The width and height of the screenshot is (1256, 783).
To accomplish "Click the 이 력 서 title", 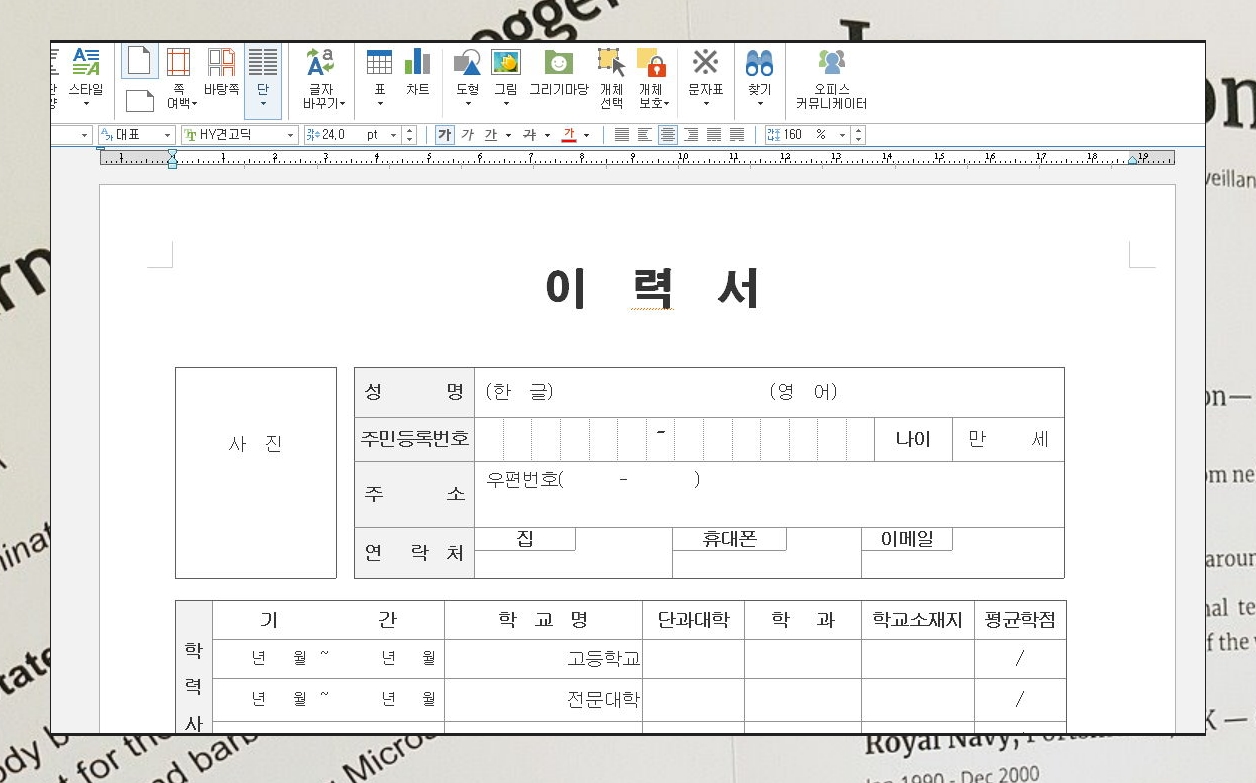I will tap(653, 289).
